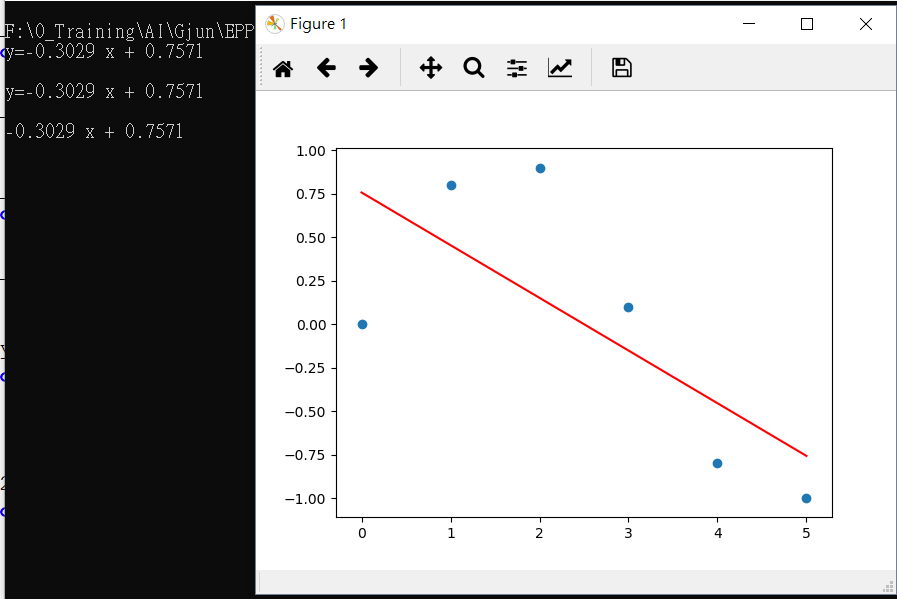Click y-axis tick label 1.00
Image resolution: width=897 pixels, height=599 pixels.
(311, 151)
